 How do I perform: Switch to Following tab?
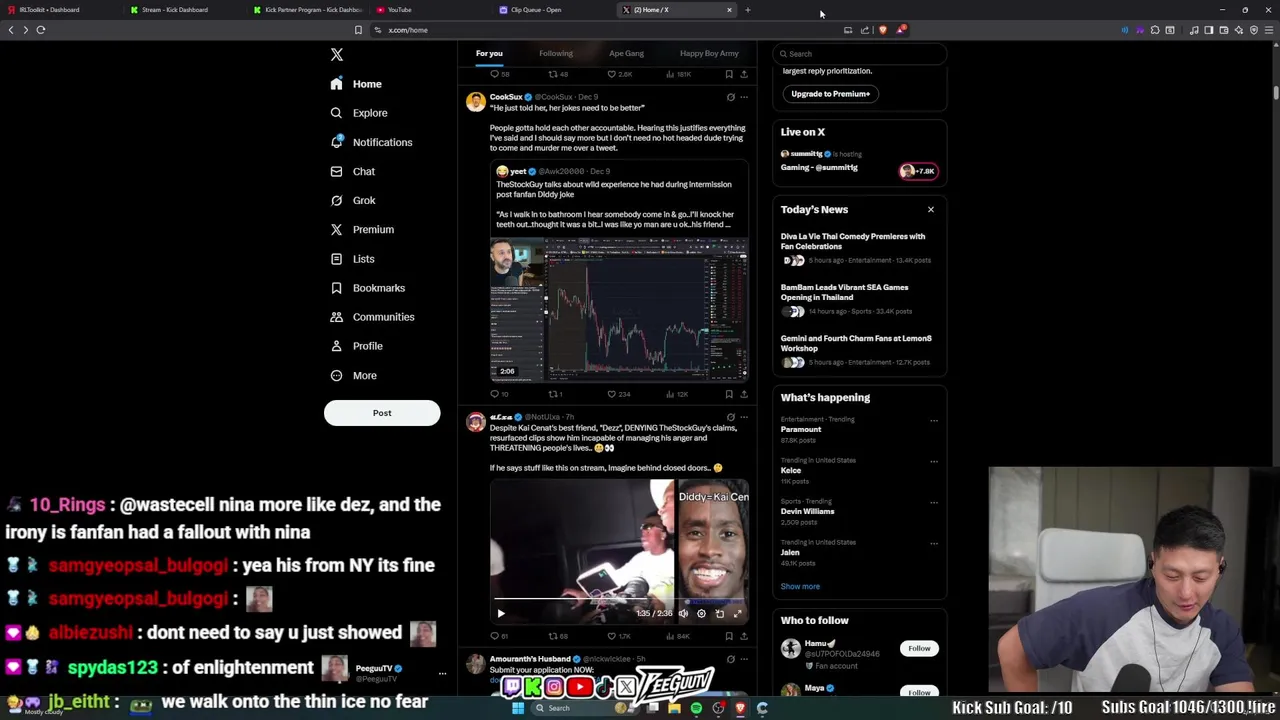556,53
